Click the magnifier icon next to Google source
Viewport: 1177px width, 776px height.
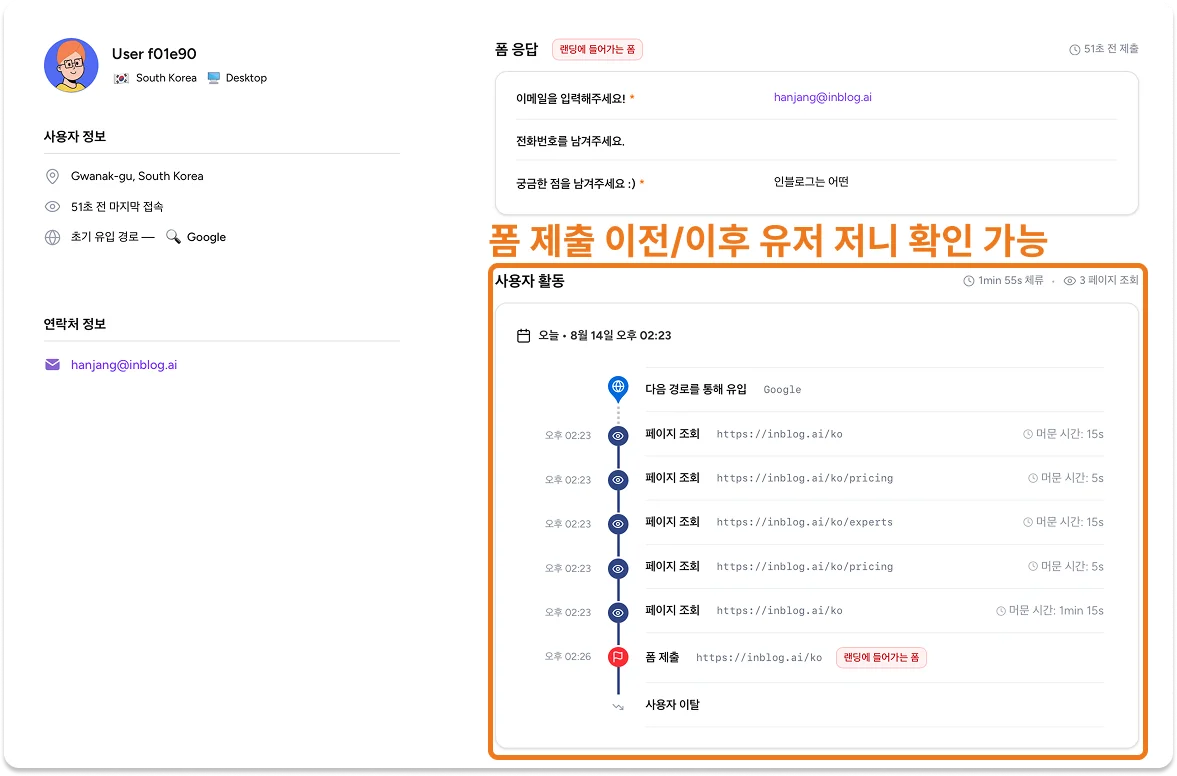tap(173, 236)
